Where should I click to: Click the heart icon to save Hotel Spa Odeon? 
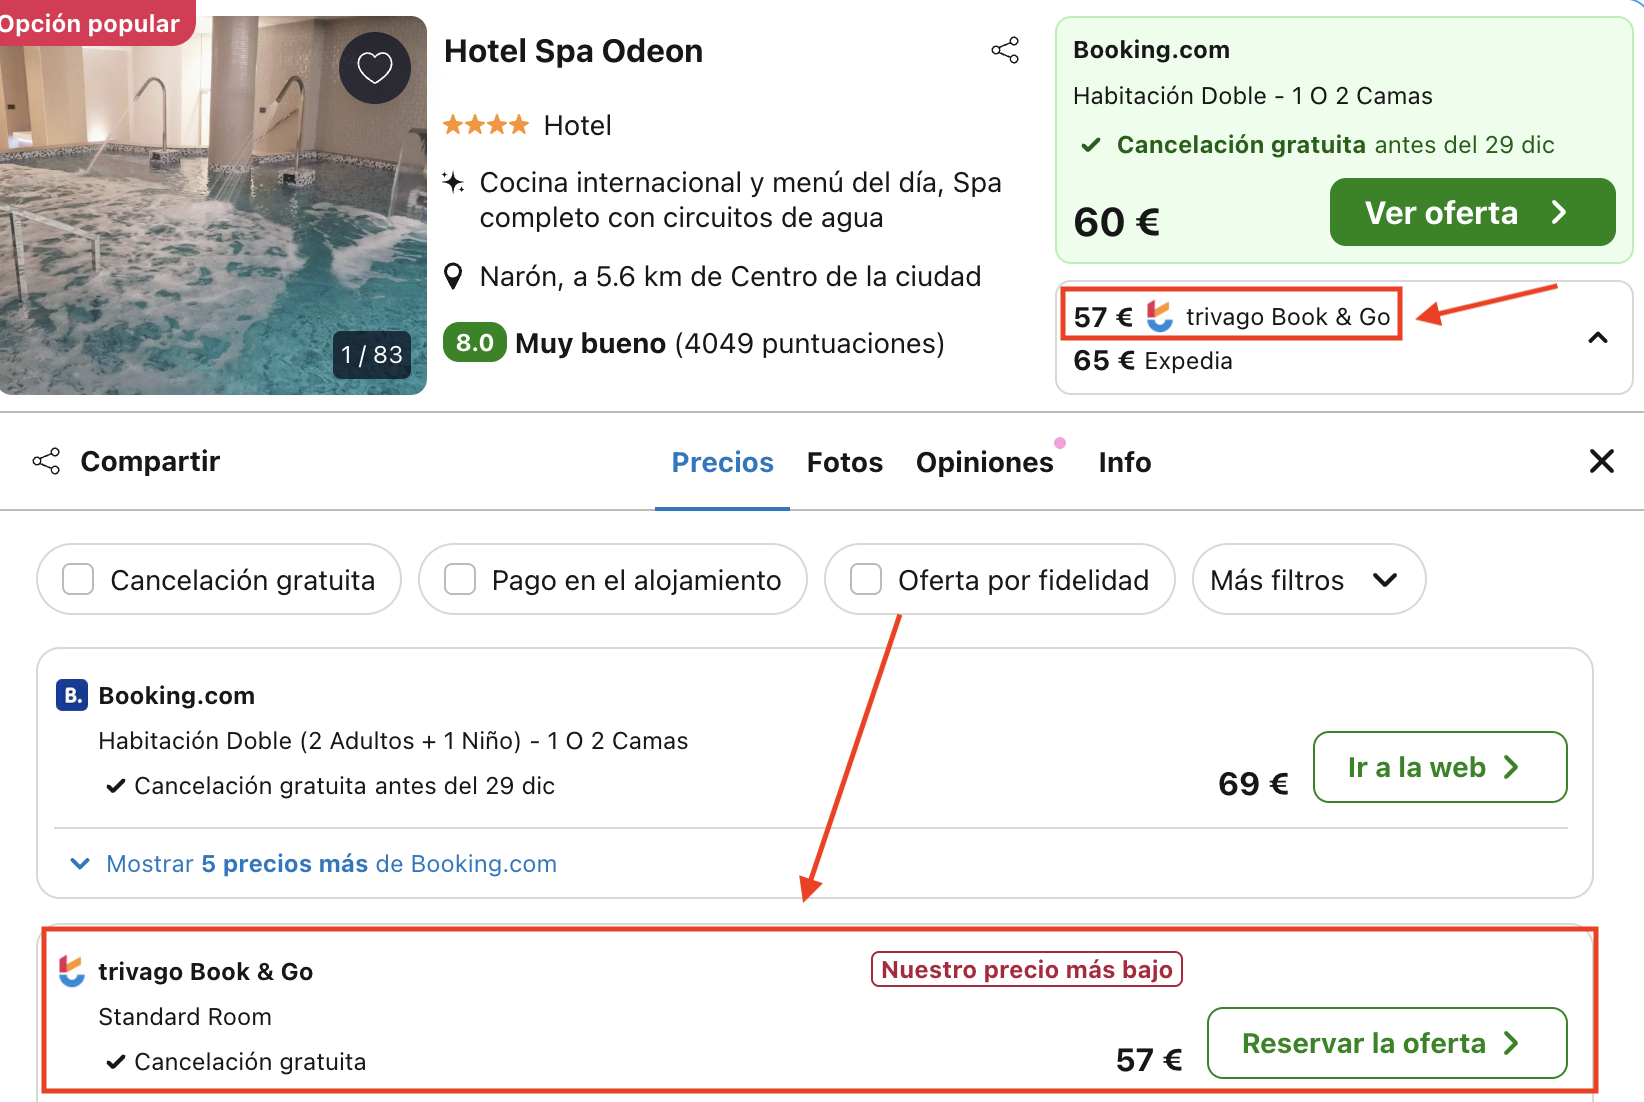(375, 68)
